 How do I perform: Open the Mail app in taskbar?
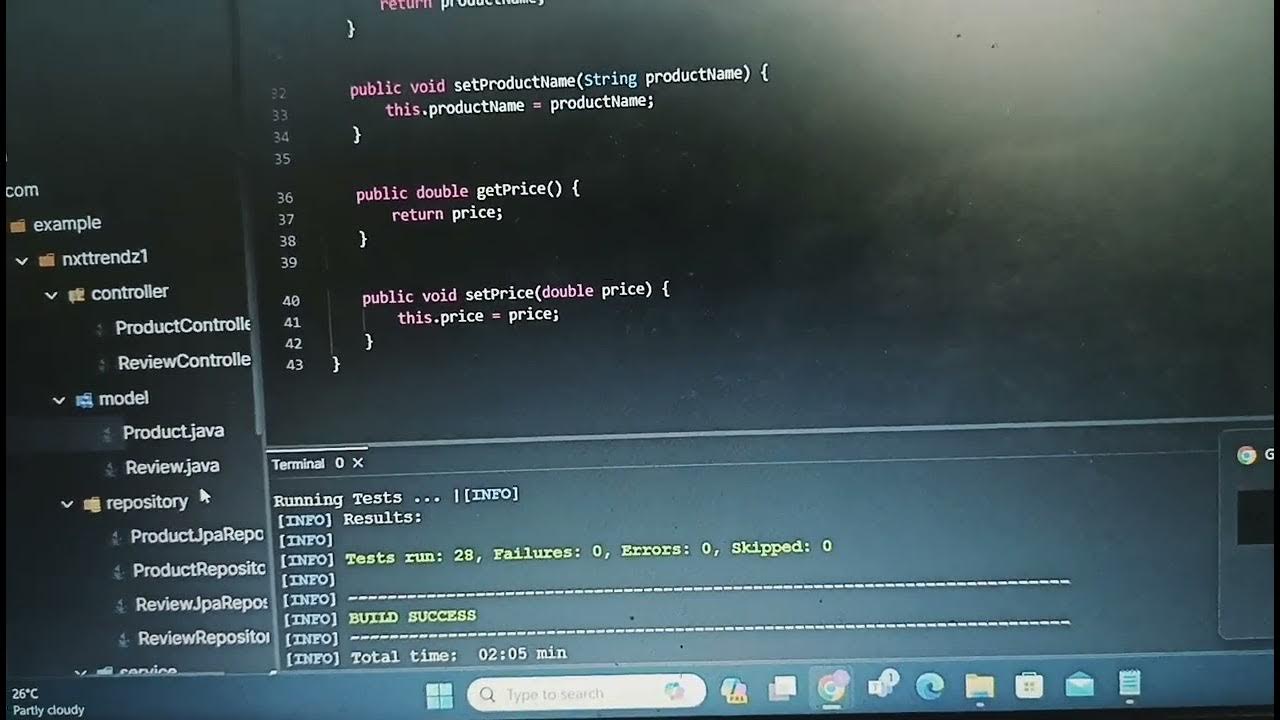click(1079, 685)
